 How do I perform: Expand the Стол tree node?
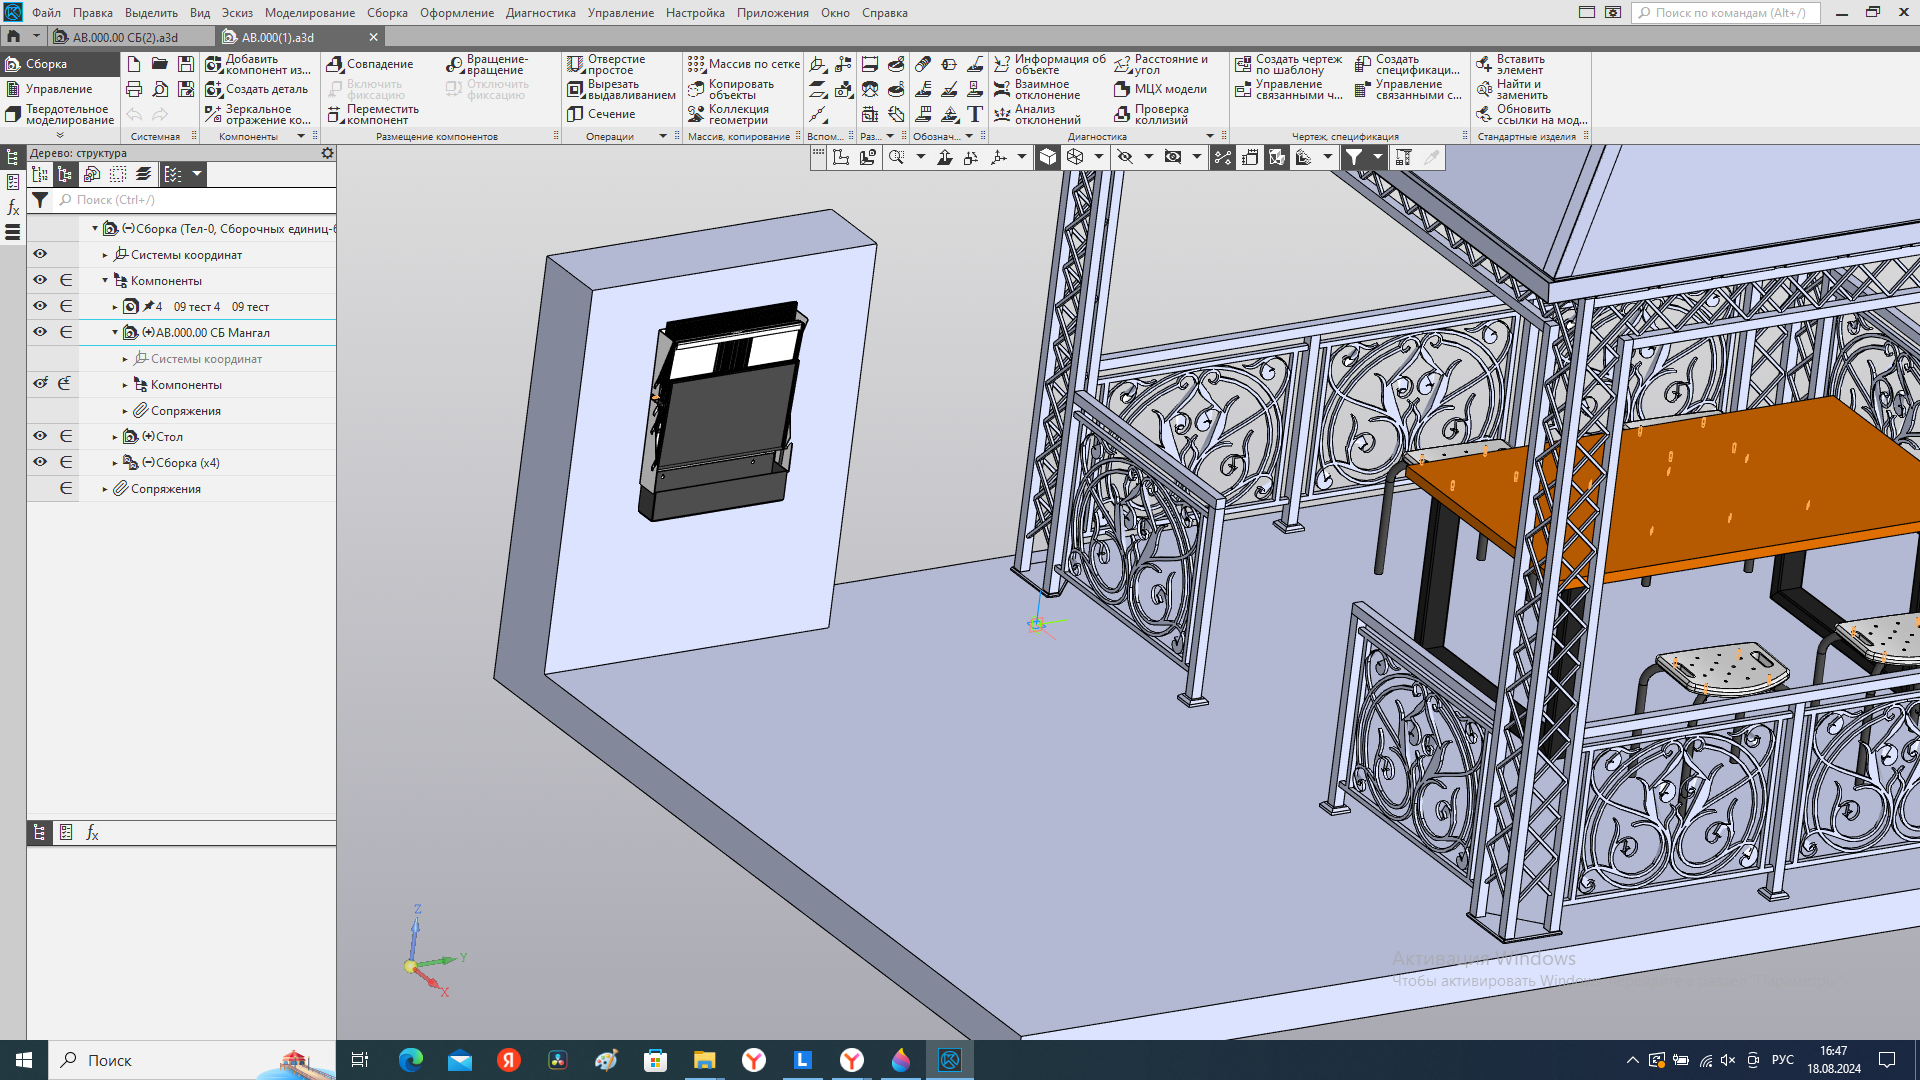pyautogui.click(x=115, y=437)
